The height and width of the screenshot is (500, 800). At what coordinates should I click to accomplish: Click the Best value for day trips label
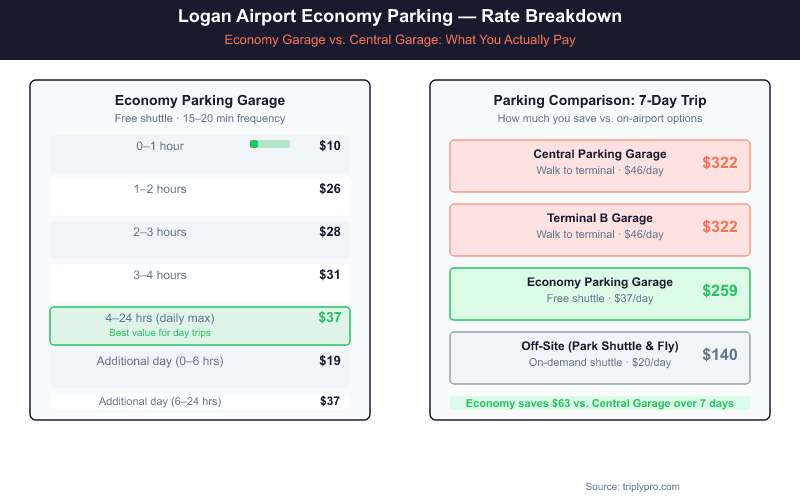[160, 332]
